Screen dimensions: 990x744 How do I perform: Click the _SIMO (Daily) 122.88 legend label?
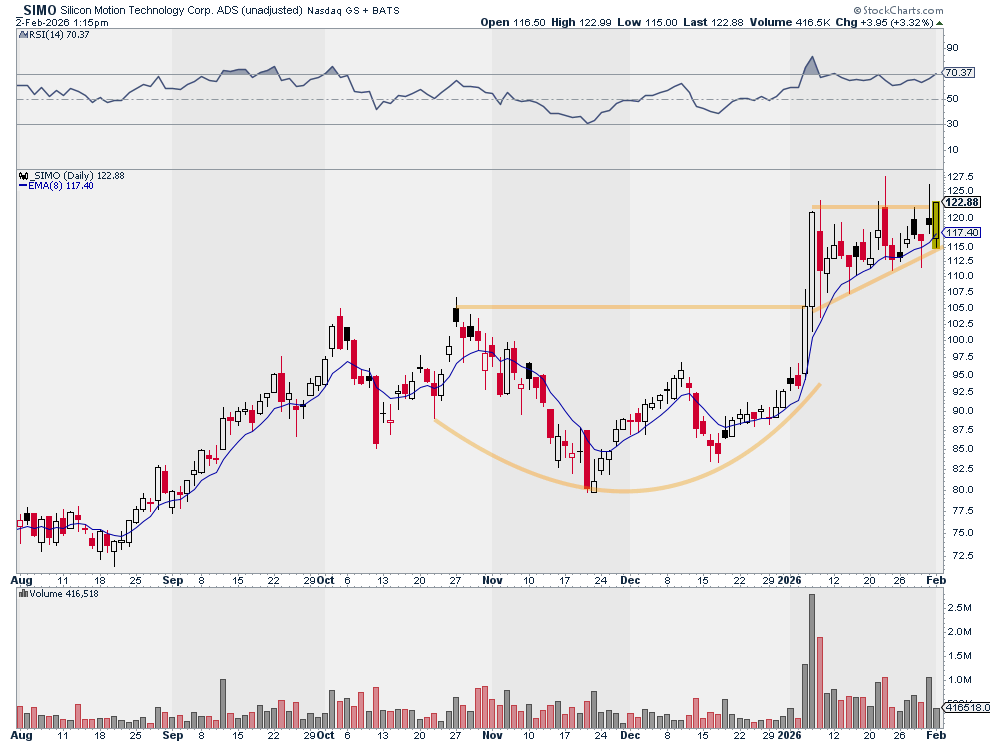(x=77, y=176)
